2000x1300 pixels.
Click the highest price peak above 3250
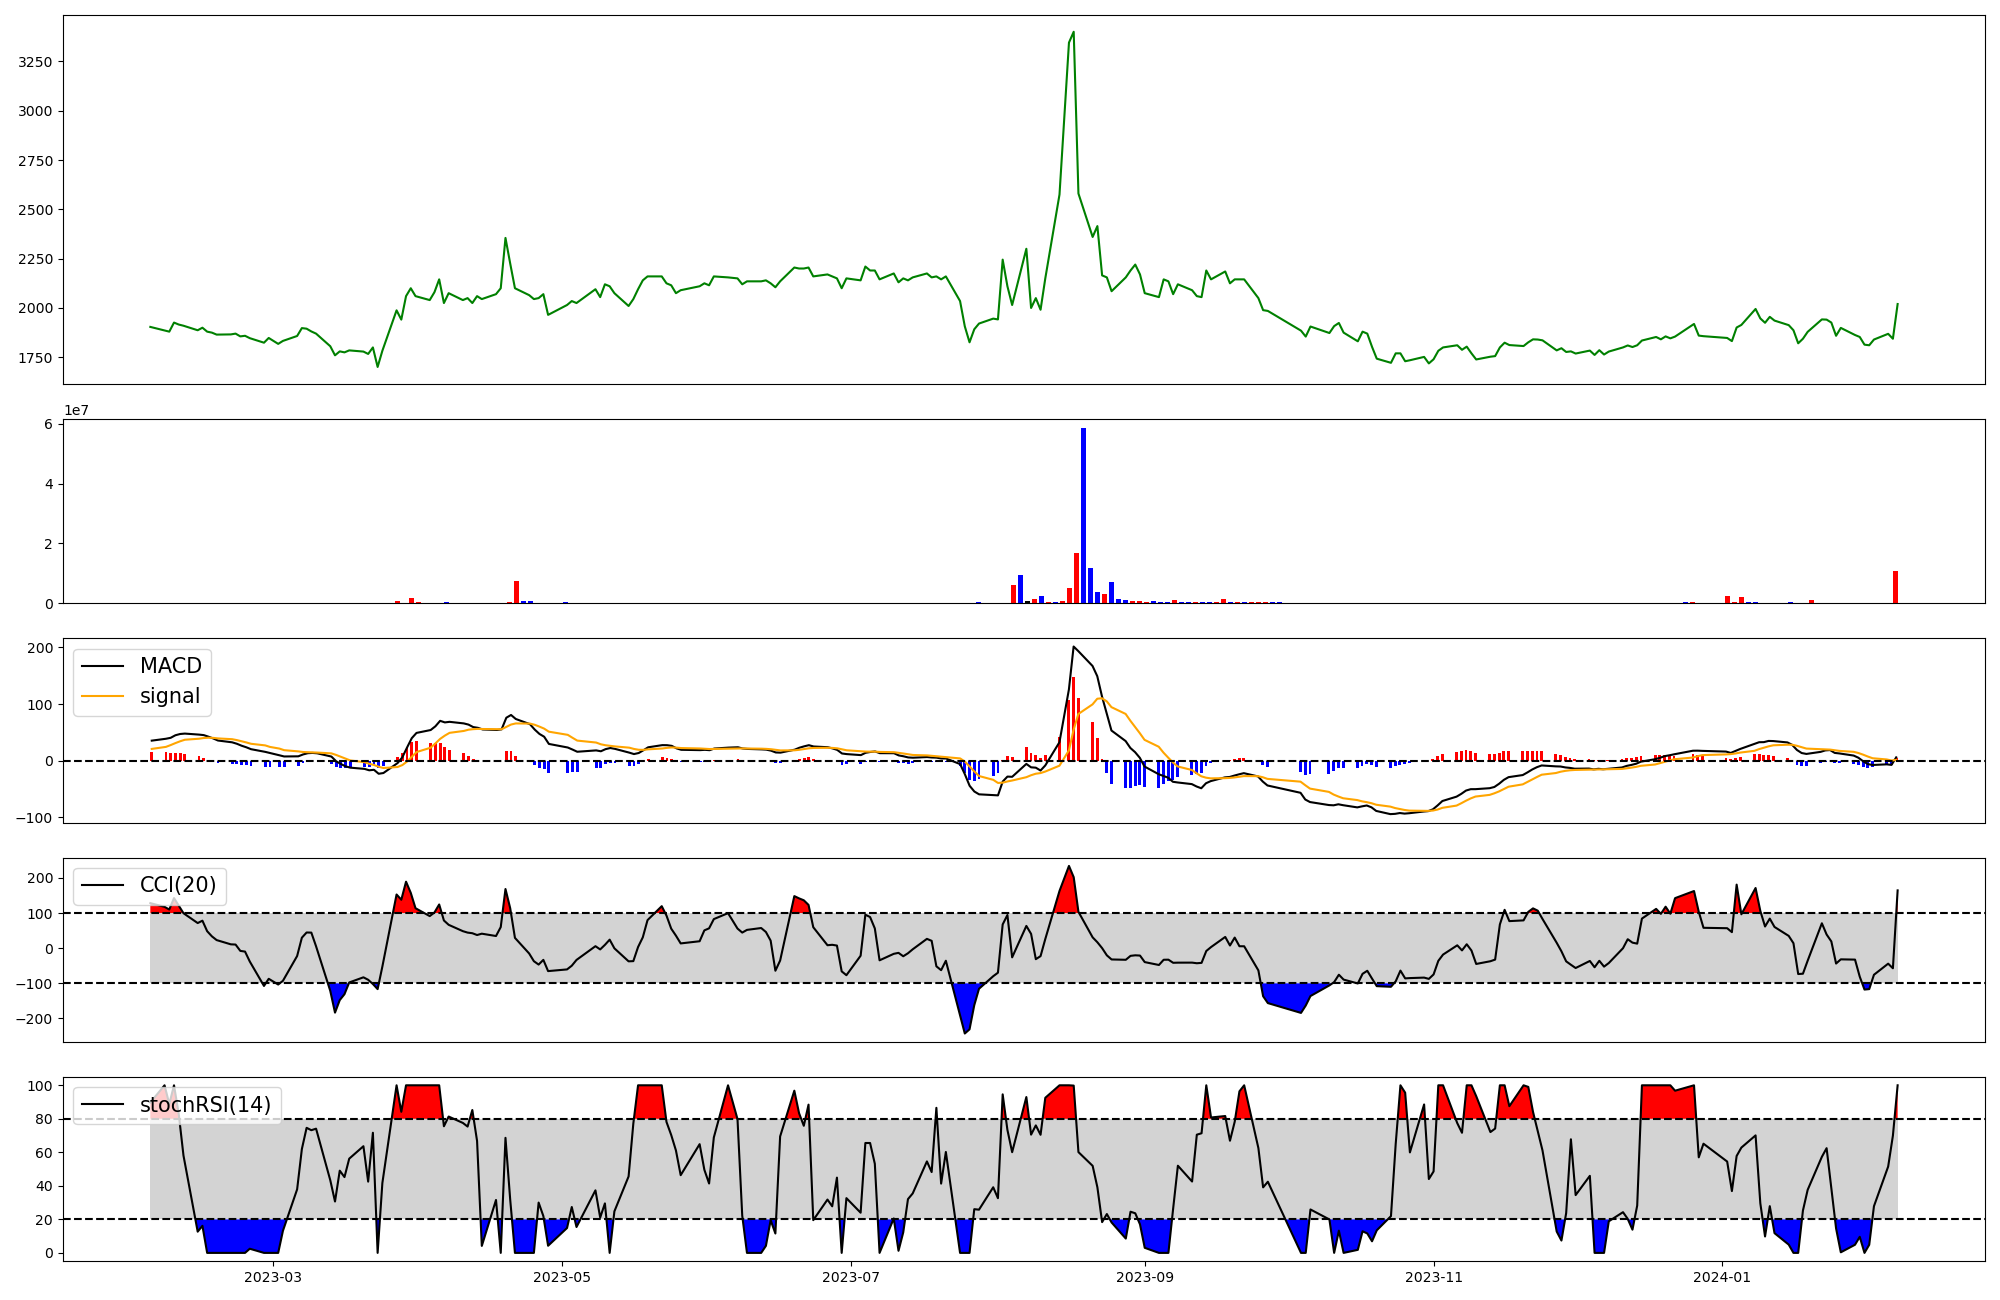(1073, 33)
